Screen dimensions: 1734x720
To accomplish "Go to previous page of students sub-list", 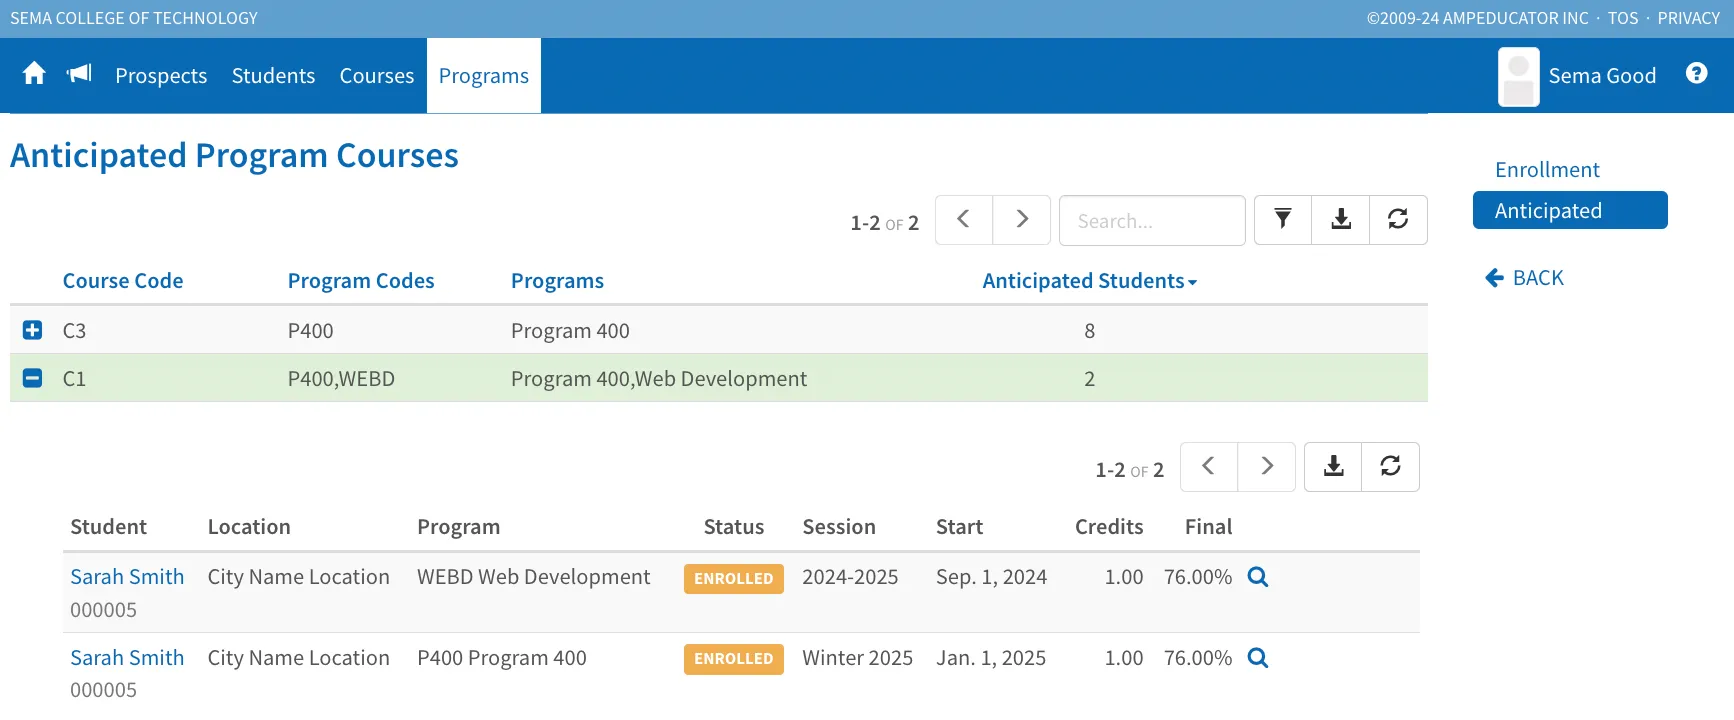I will [x=1209, y=467].
